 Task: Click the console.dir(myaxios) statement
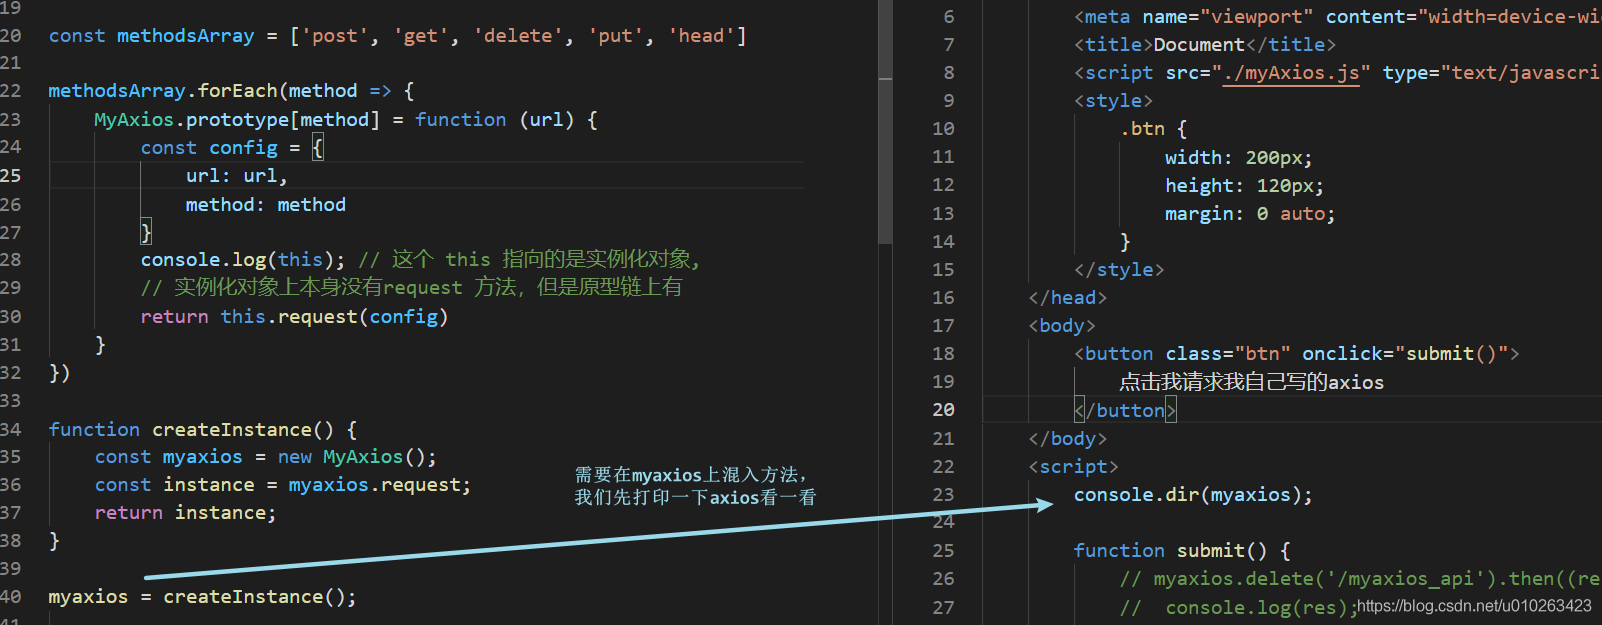click(x=1193, y=495)
